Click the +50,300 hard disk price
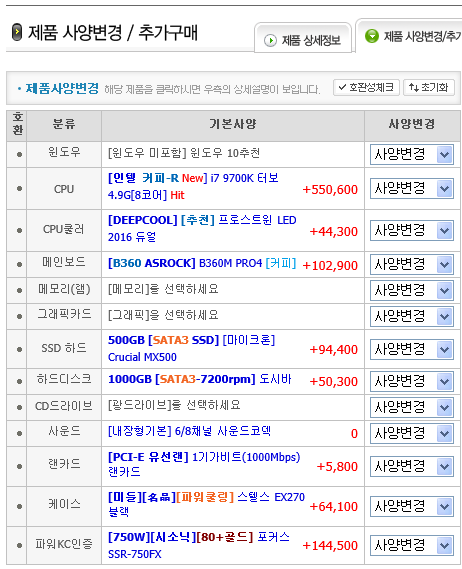The image size is (462, 569). click(x=334, y=382)
